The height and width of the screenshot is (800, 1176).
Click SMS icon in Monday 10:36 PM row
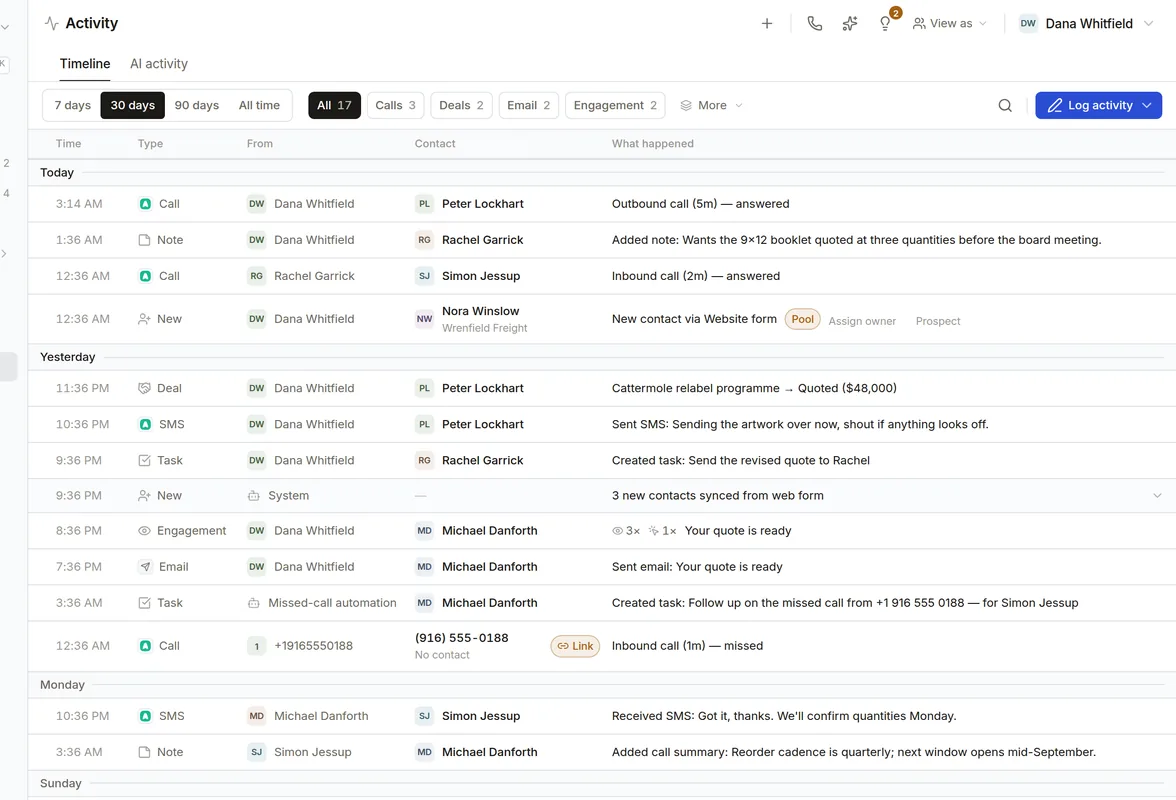click(146, 716)
